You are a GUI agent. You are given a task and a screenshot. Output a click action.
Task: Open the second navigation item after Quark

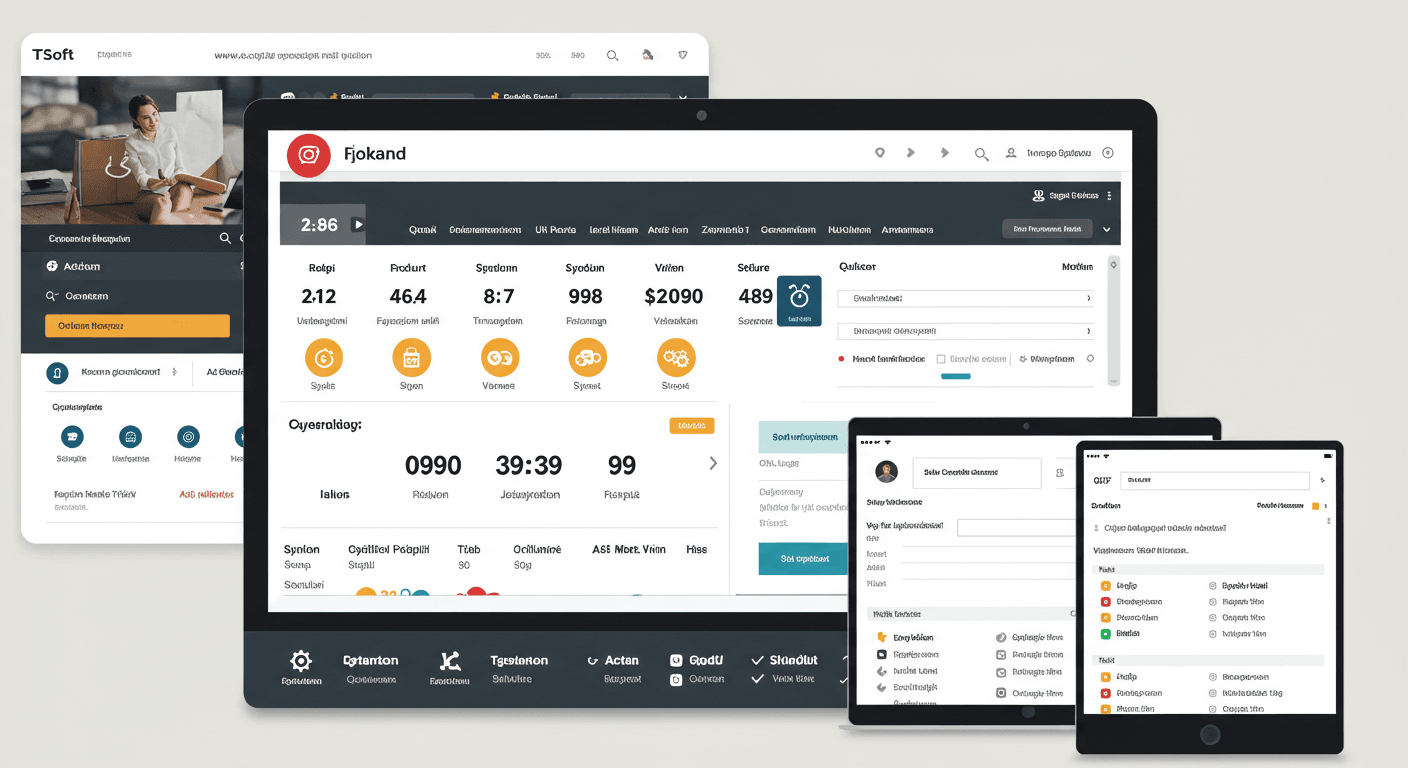(485, 230)
